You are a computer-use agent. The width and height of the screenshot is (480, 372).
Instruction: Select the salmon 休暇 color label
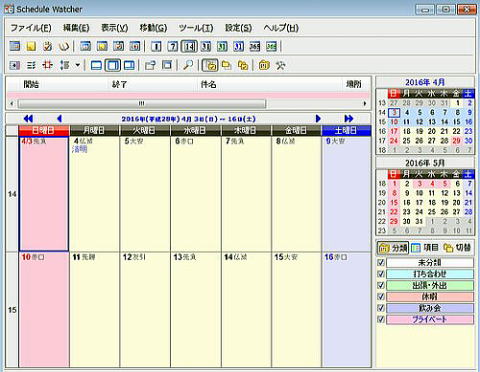[x=430, y=297]
